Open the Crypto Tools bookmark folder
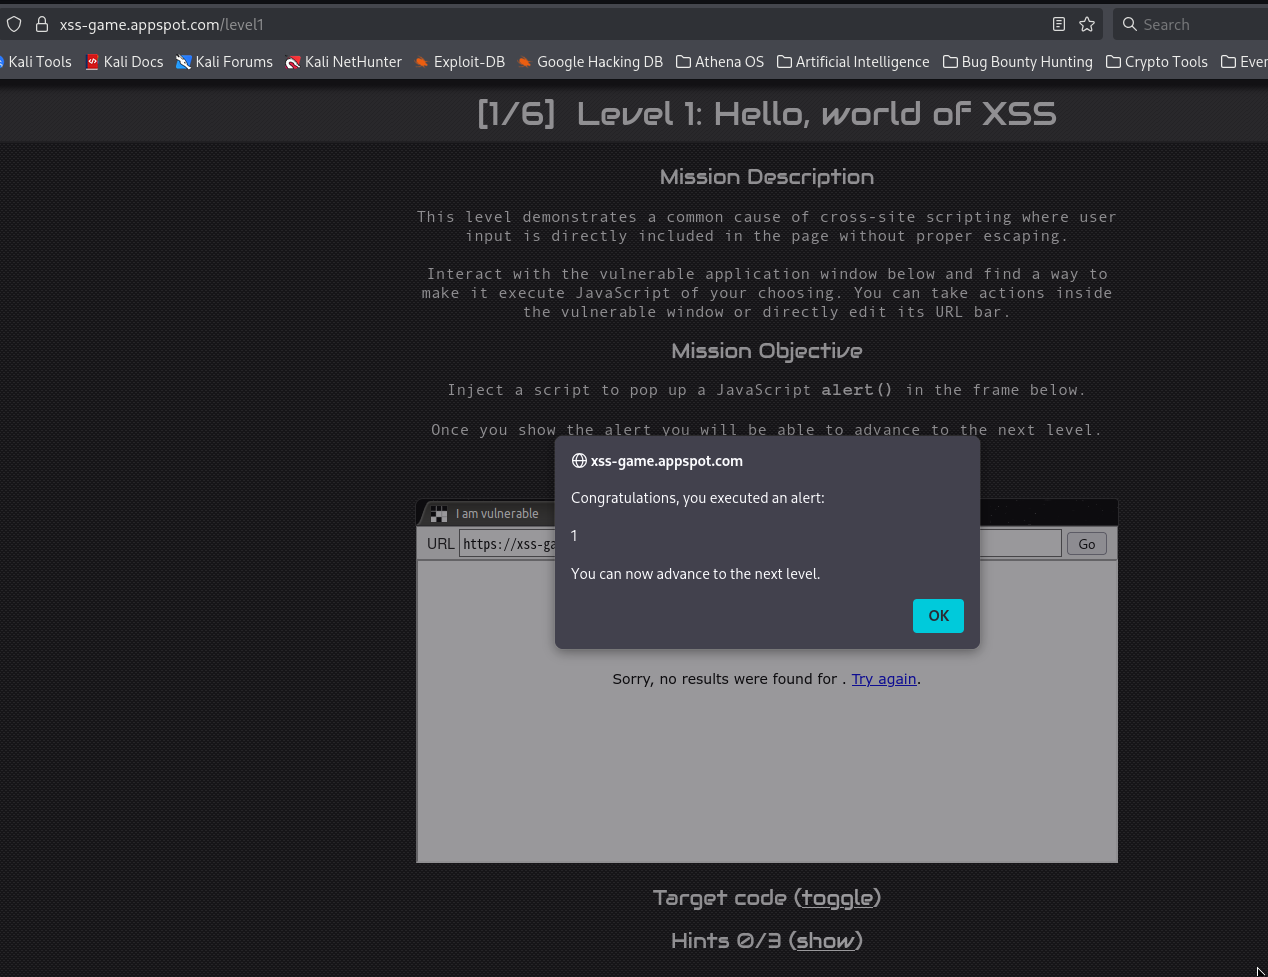This screenshot has width=1268, height=977. point(1156,62)
